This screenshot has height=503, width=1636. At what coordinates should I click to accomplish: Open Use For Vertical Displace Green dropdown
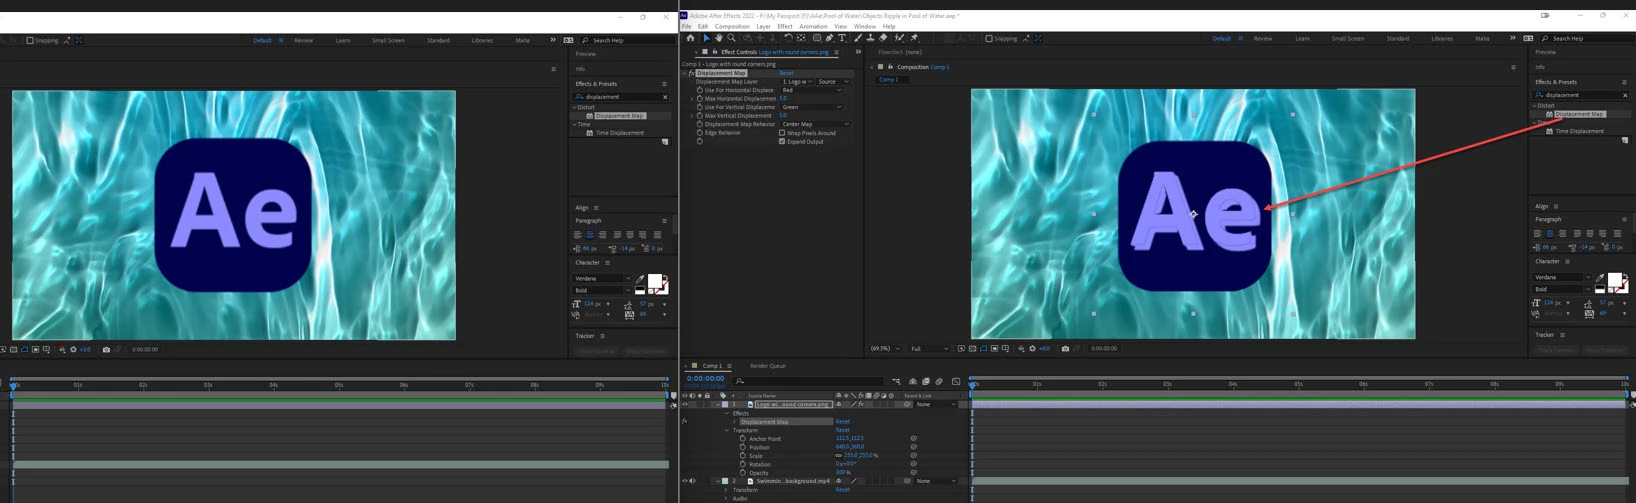(811, 107)
